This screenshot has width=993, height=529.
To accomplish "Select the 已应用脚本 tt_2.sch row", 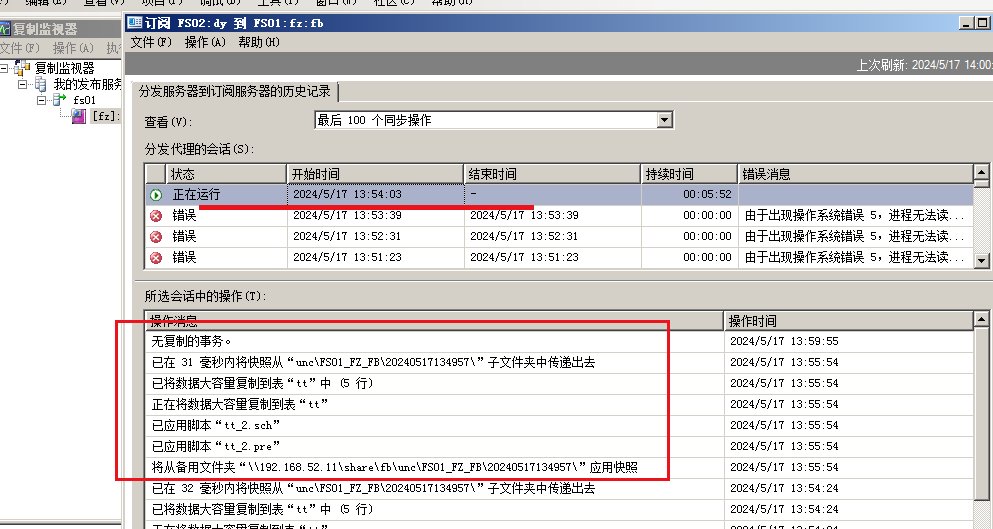I will 559,424.
